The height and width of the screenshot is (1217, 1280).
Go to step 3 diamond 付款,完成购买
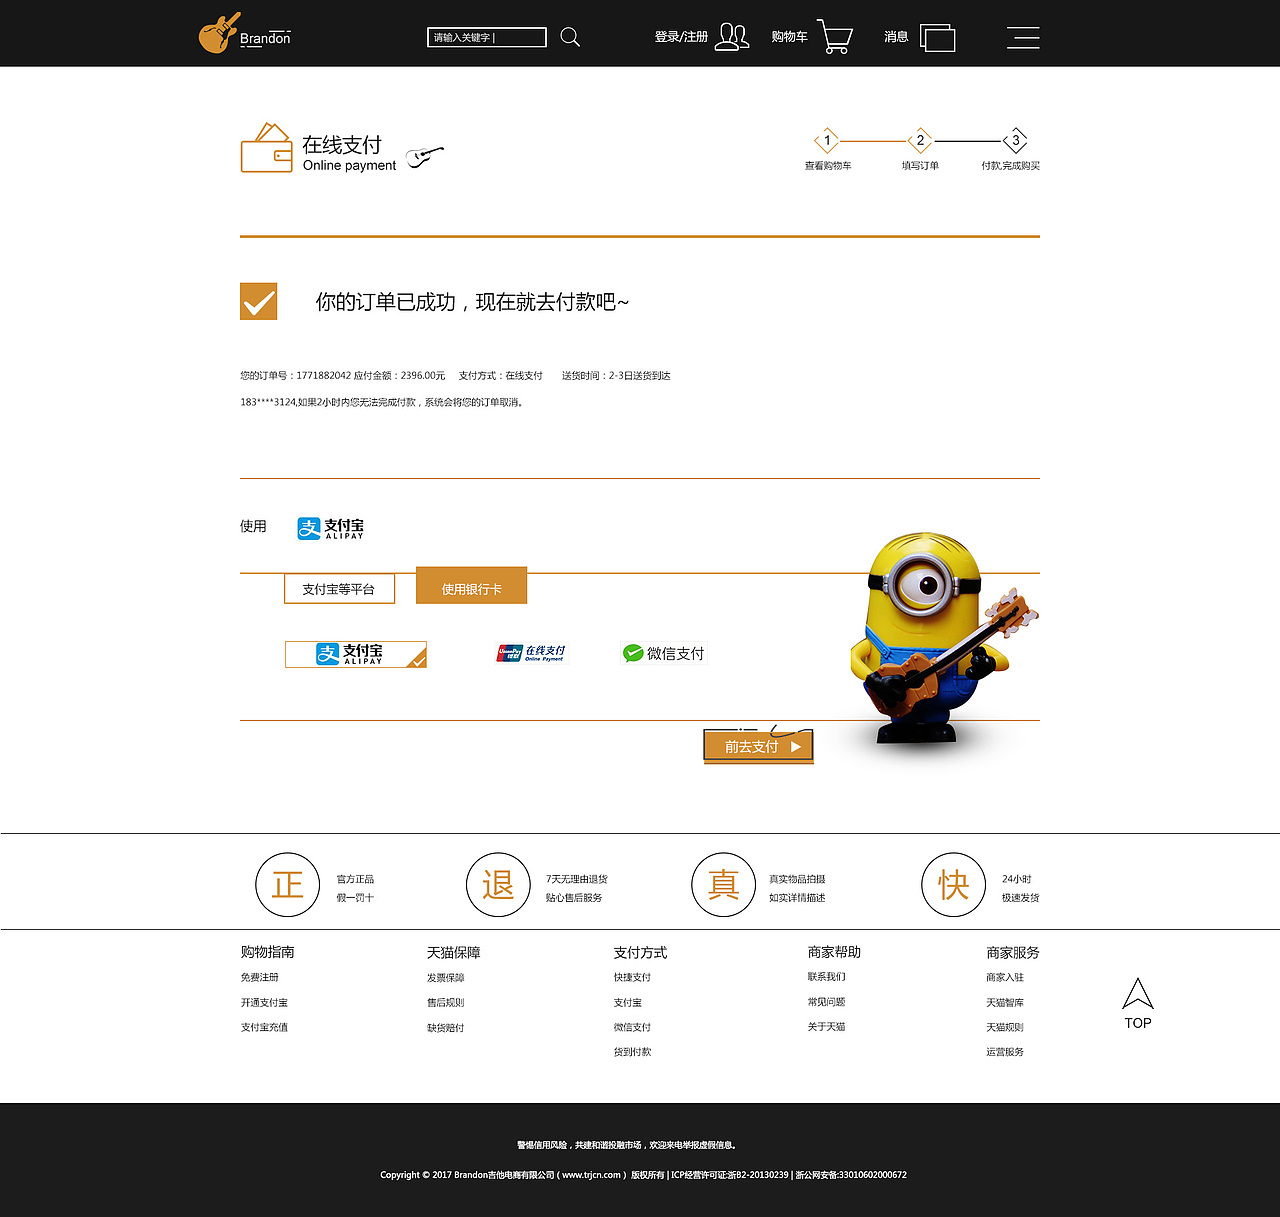click(1015, 141)
